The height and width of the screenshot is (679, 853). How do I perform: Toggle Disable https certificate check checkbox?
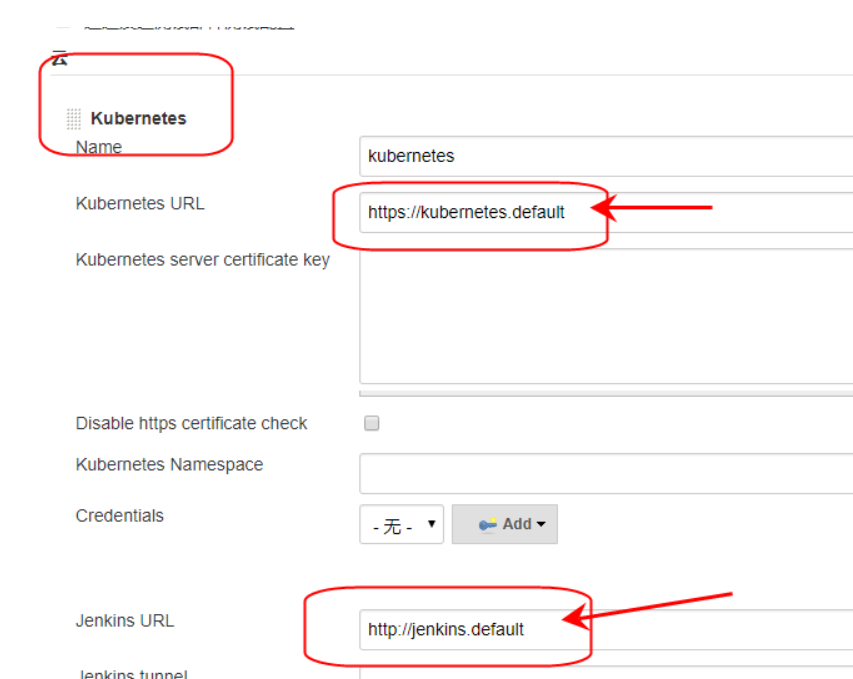pos(372,423)
